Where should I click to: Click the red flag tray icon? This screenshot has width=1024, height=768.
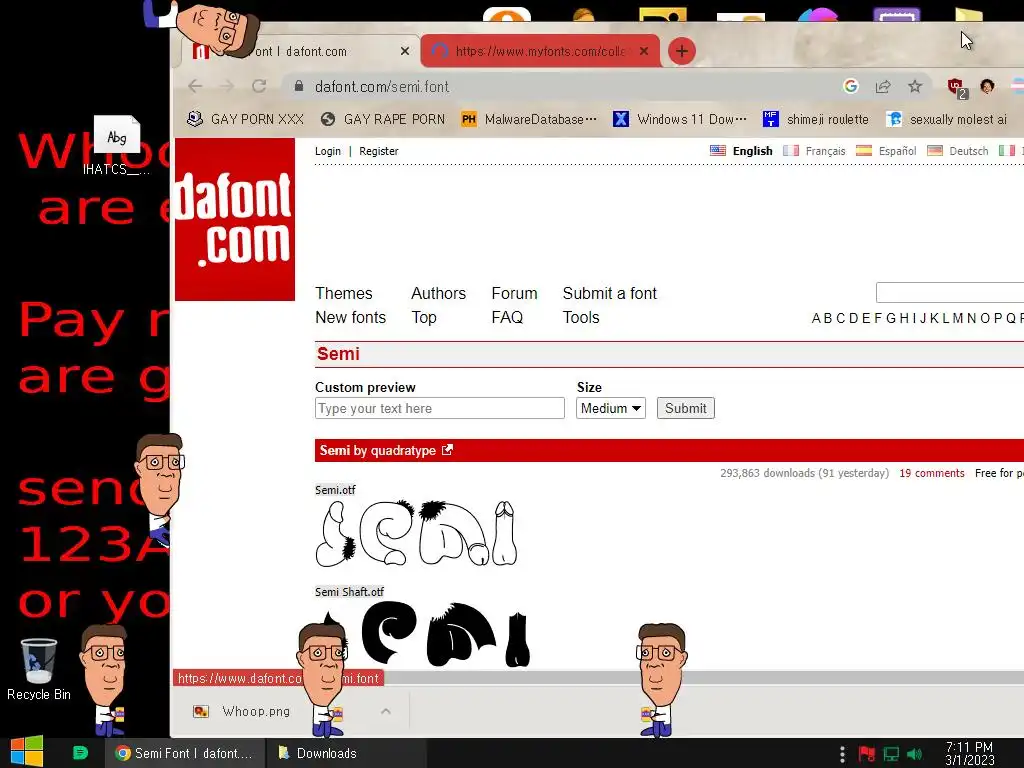coord(867,754)
